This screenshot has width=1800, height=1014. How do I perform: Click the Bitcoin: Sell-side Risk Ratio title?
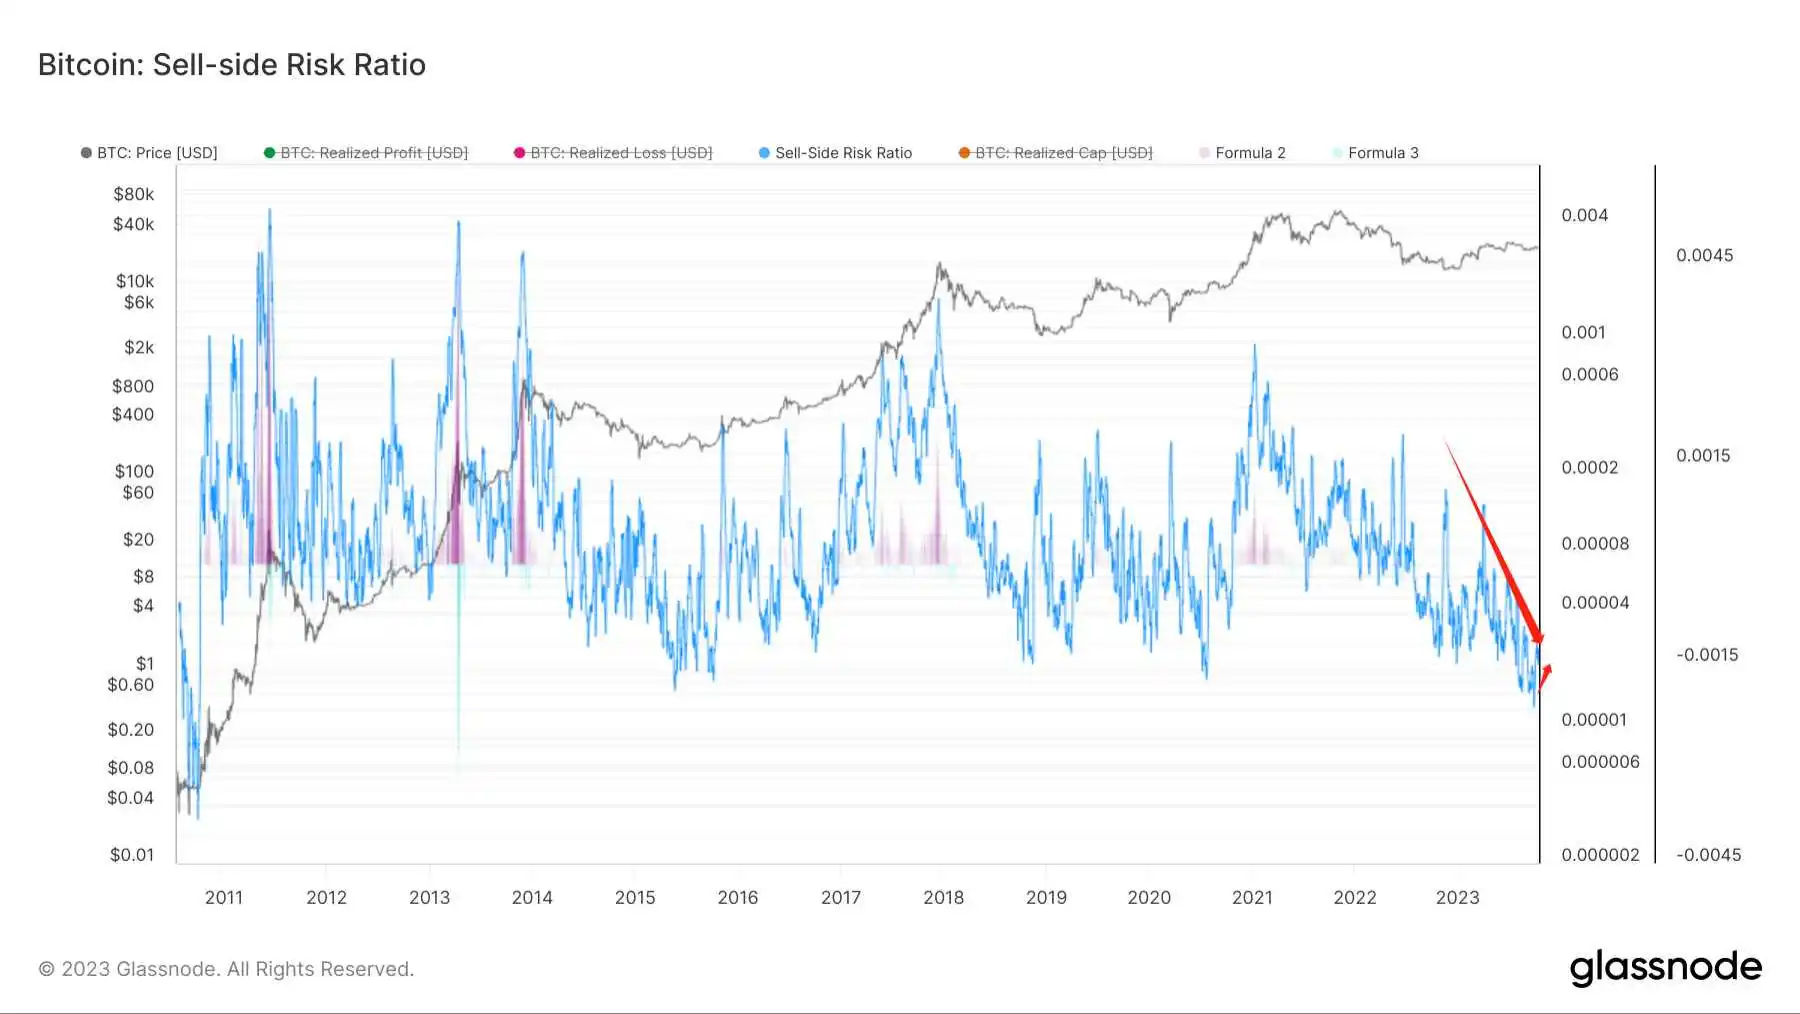click(x=232, y=65)
